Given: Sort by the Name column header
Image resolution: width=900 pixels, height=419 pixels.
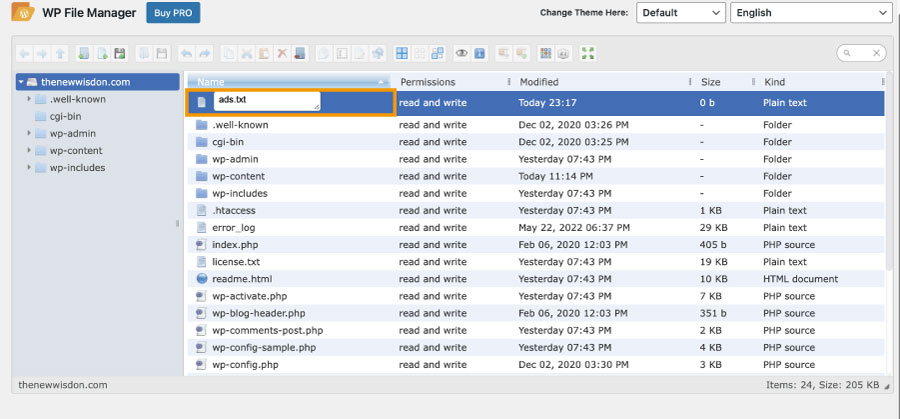Looking at the screenshot, I should click(x=288, y=82).
